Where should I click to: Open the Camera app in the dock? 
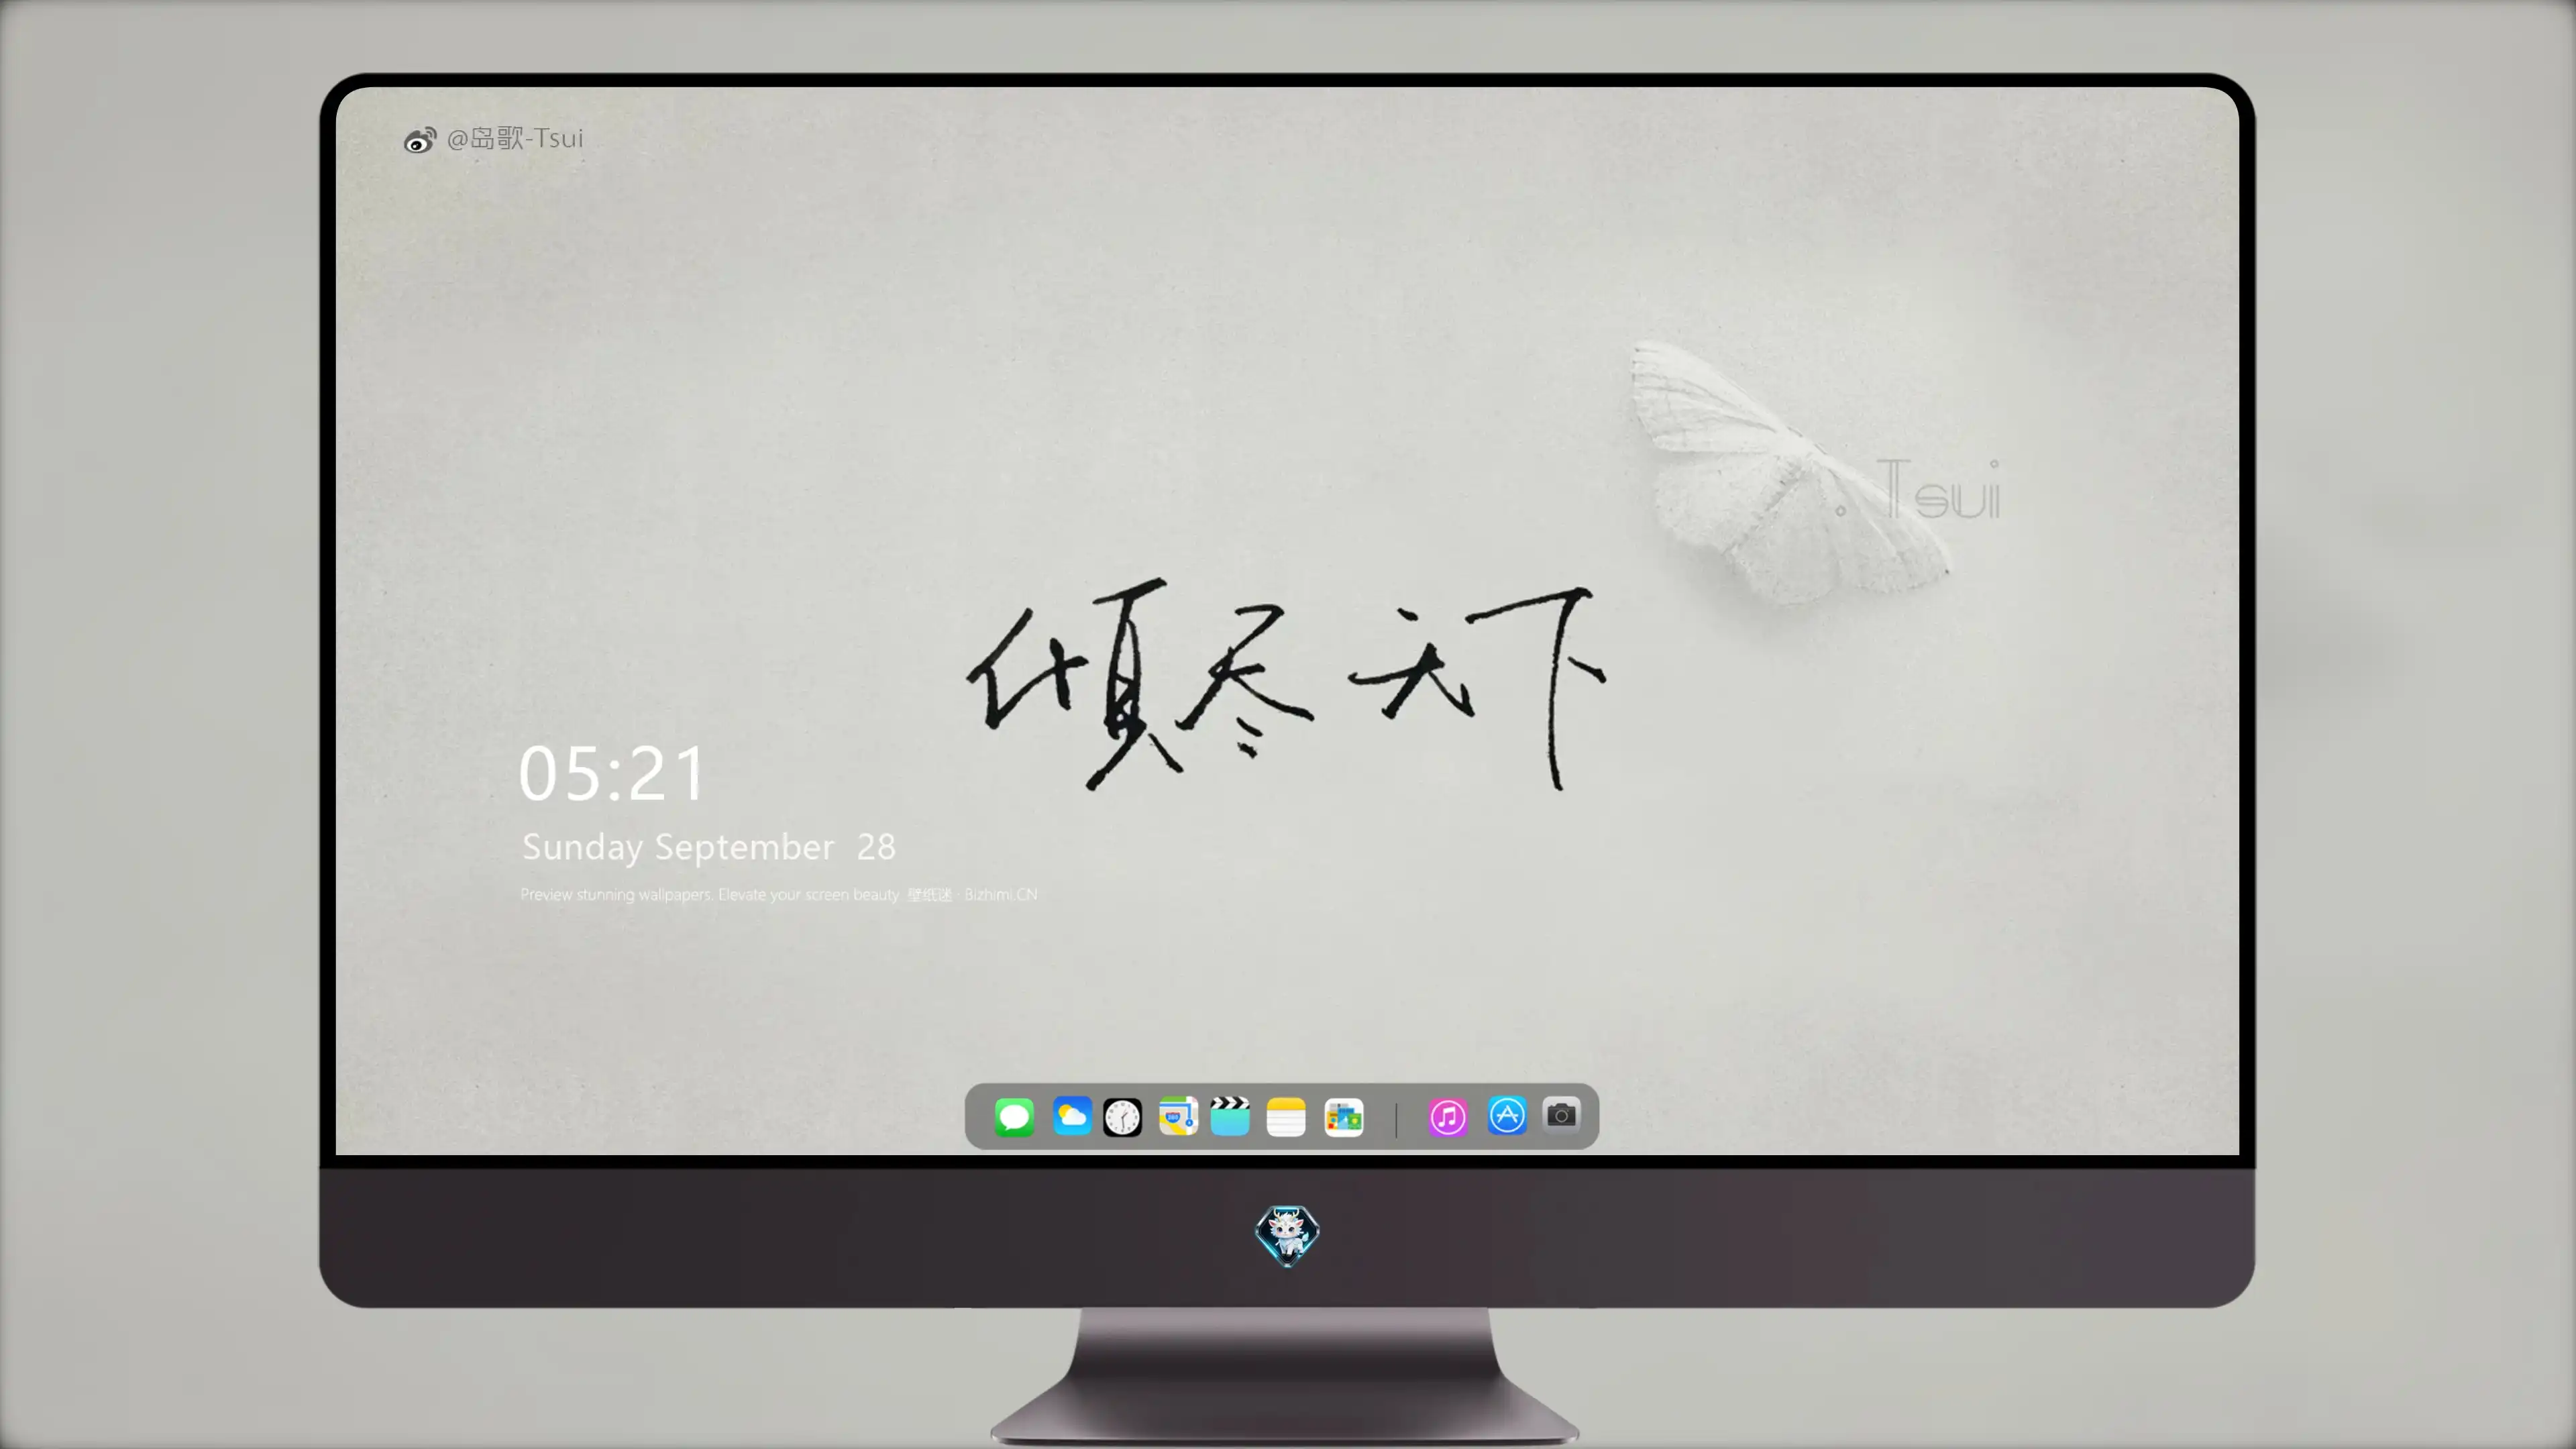[x=1561, y=1115]
